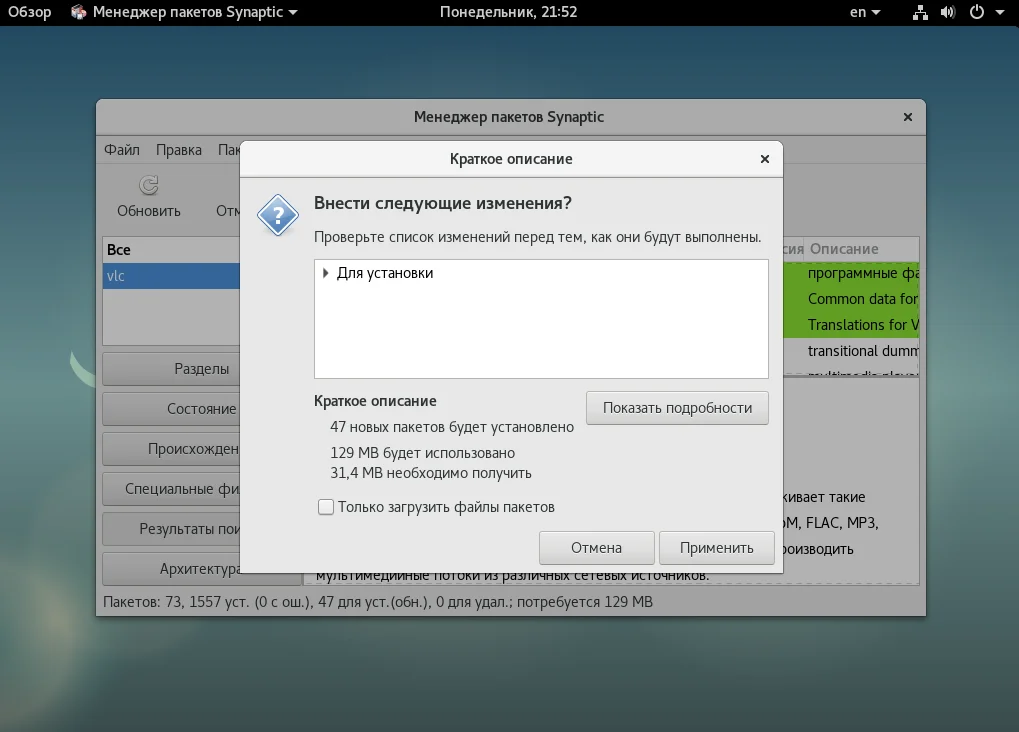Click the 129 MB будет использовано text

click(422, 453)
